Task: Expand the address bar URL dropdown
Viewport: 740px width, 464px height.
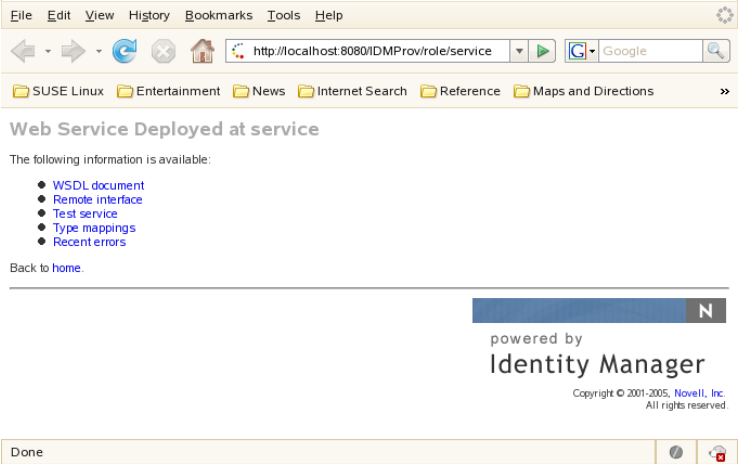Action: pyautogui.click(x=519, y=51)
